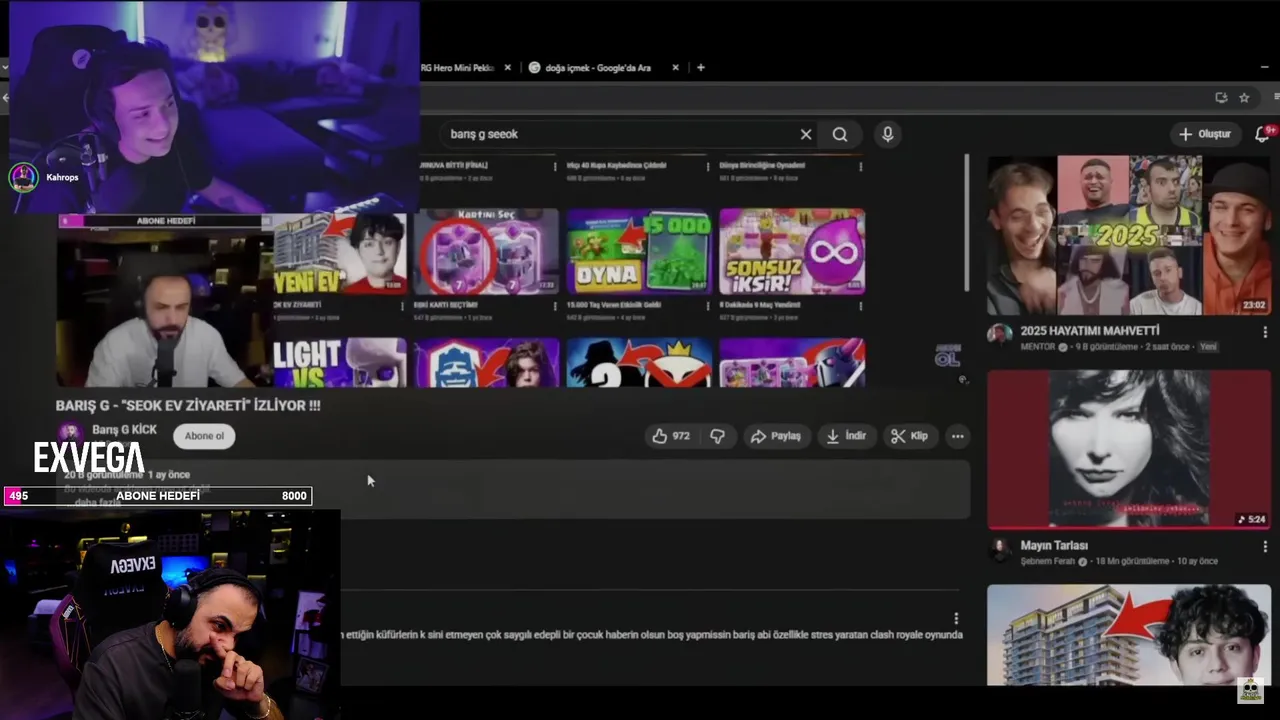
Task: Open more actions menu beside Klip
Action: click(x=957, y=436)
